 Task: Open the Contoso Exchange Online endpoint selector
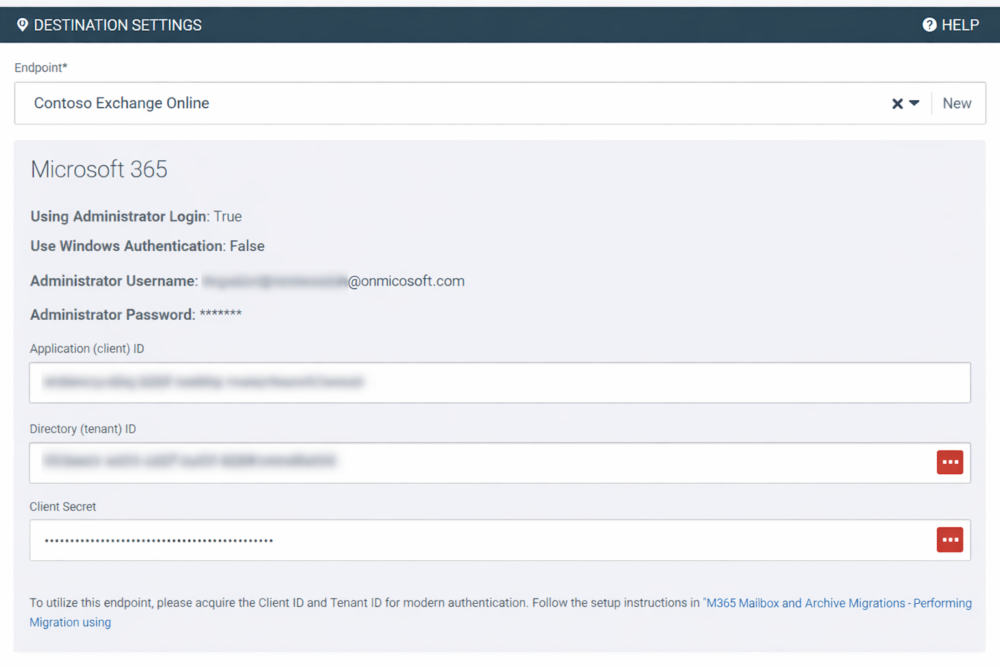[450, 104]
